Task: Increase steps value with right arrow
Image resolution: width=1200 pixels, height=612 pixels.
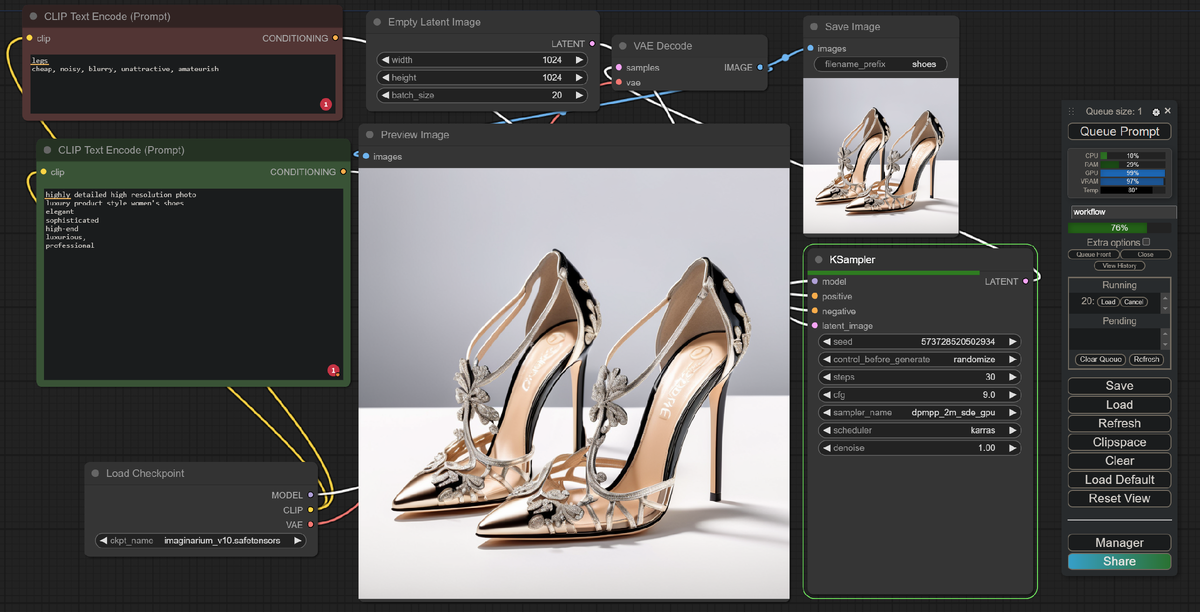Action: pos(1012,377)
